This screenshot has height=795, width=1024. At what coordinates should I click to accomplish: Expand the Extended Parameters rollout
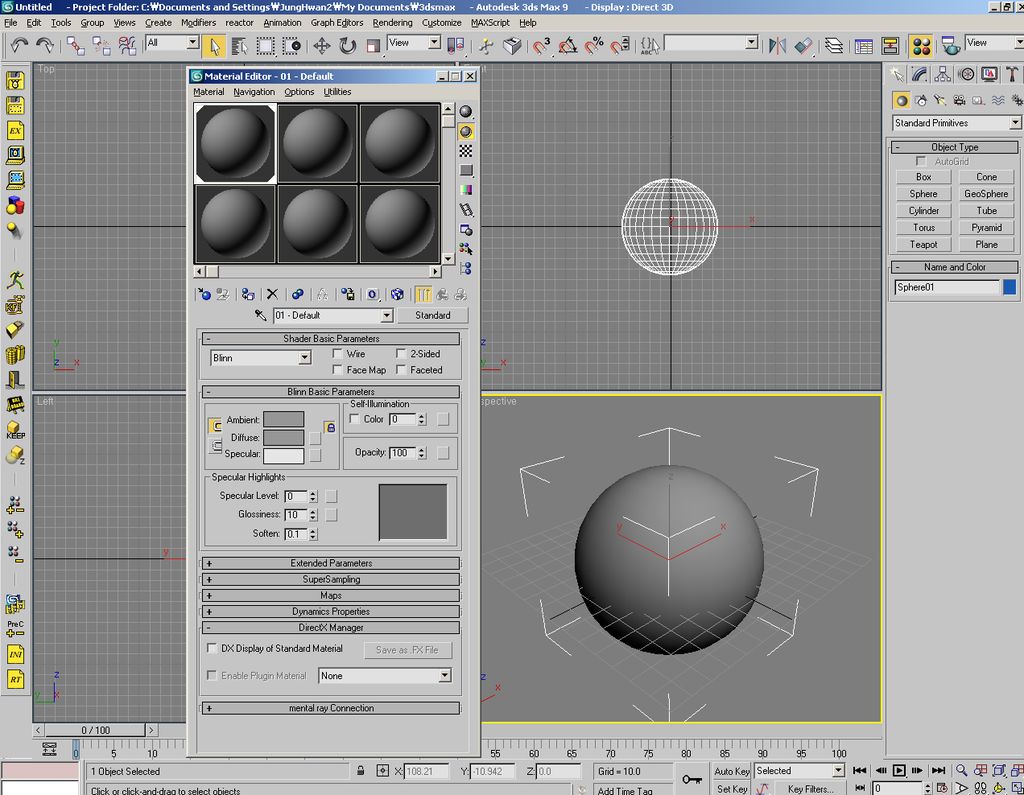(x=331, y=563)
